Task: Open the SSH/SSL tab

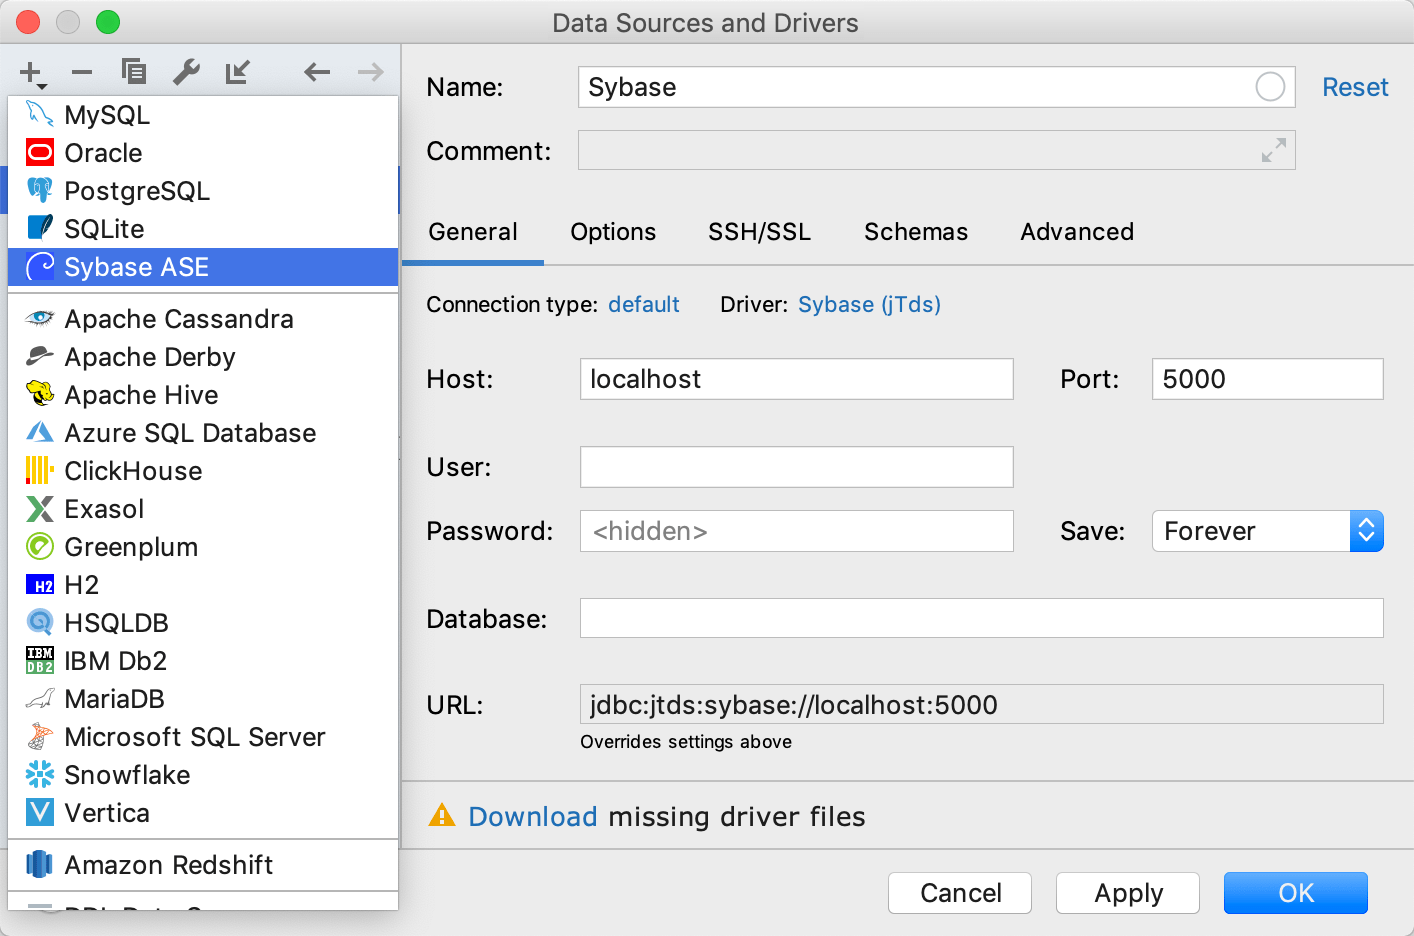Action: click(760, 232)
